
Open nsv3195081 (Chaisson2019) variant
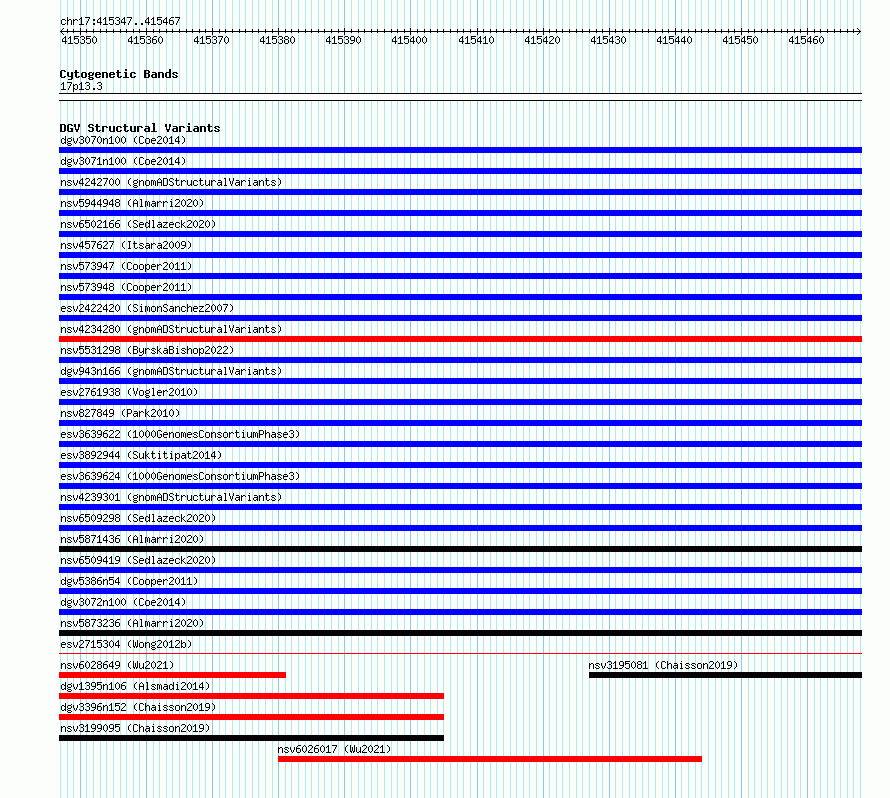pyautogui.click(x=663, y=665)
